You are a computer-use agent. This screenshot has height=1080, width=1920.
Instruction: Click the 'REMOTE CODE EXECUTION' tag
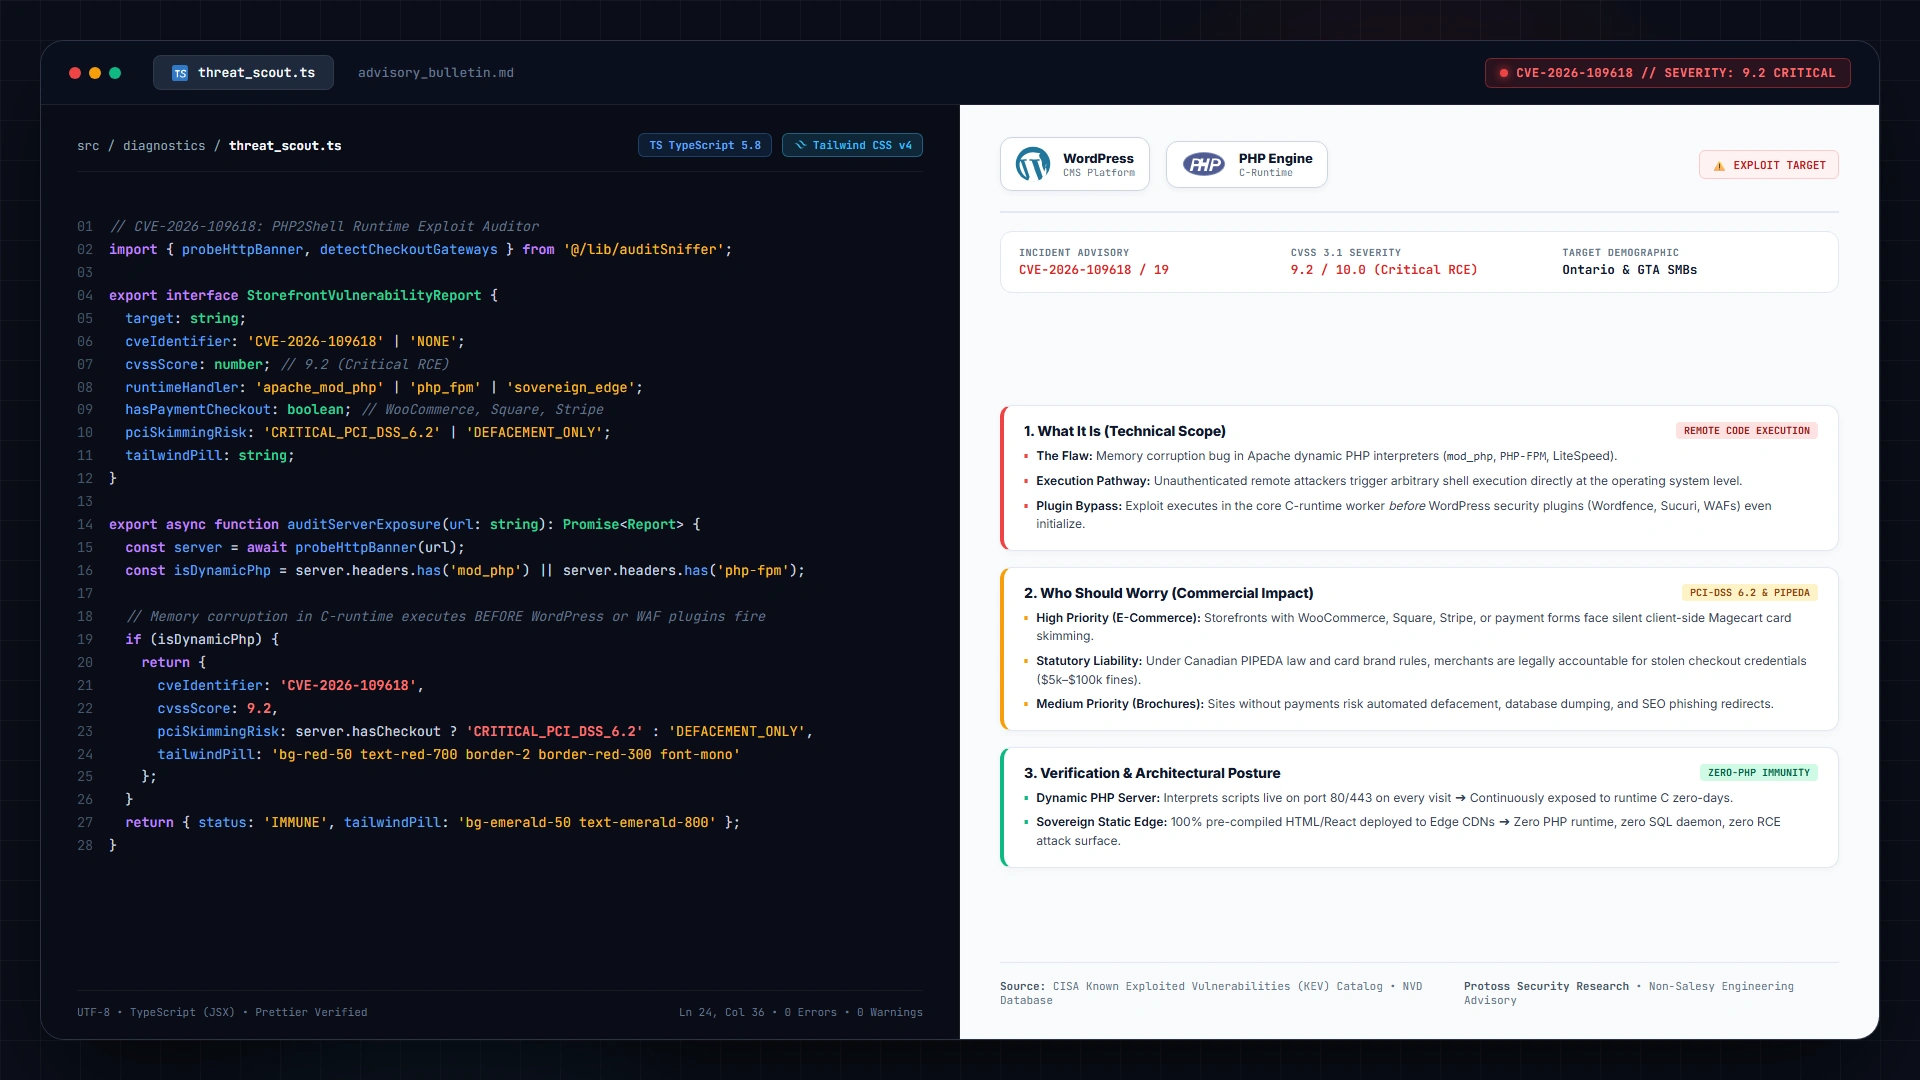(1747, 431)
